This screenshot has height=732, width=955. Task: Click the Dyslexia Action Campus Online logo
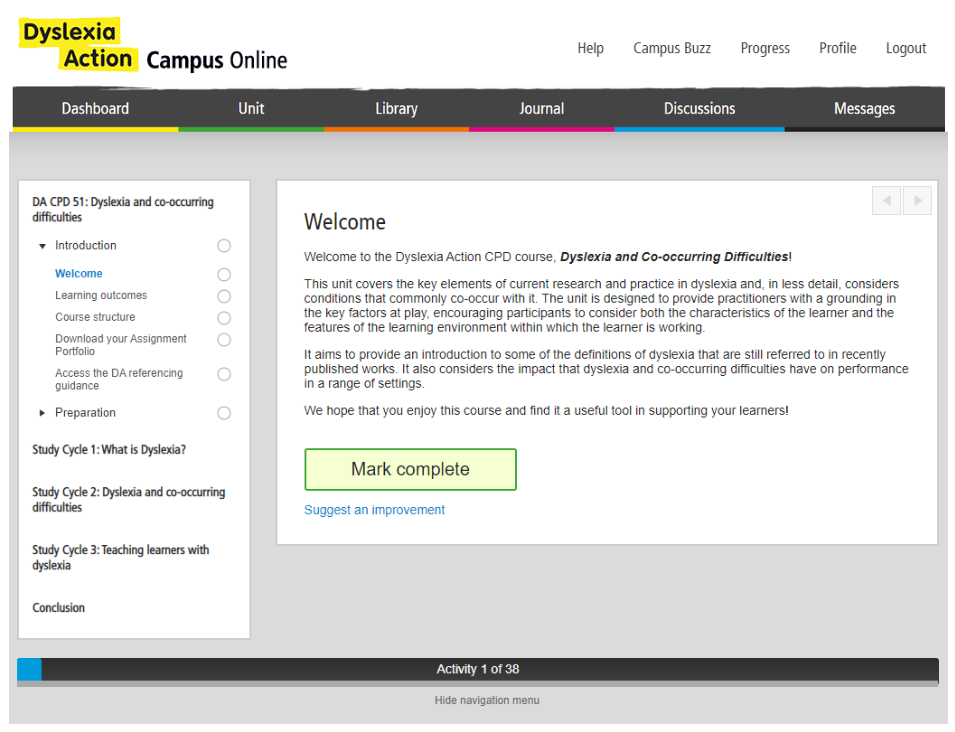153,45
